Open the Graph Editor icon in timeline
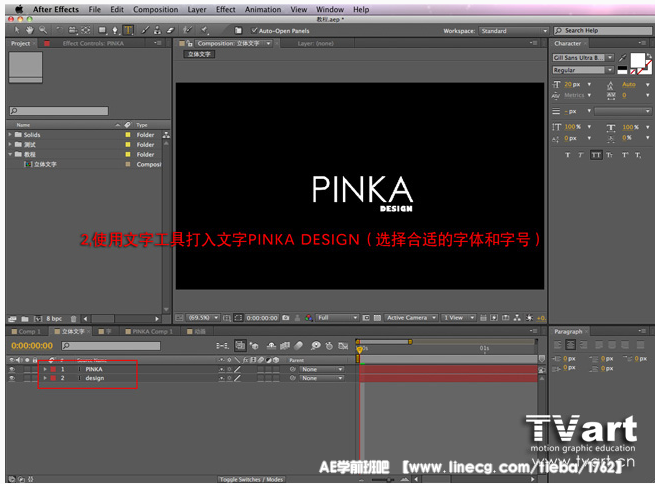 point(343,346)
